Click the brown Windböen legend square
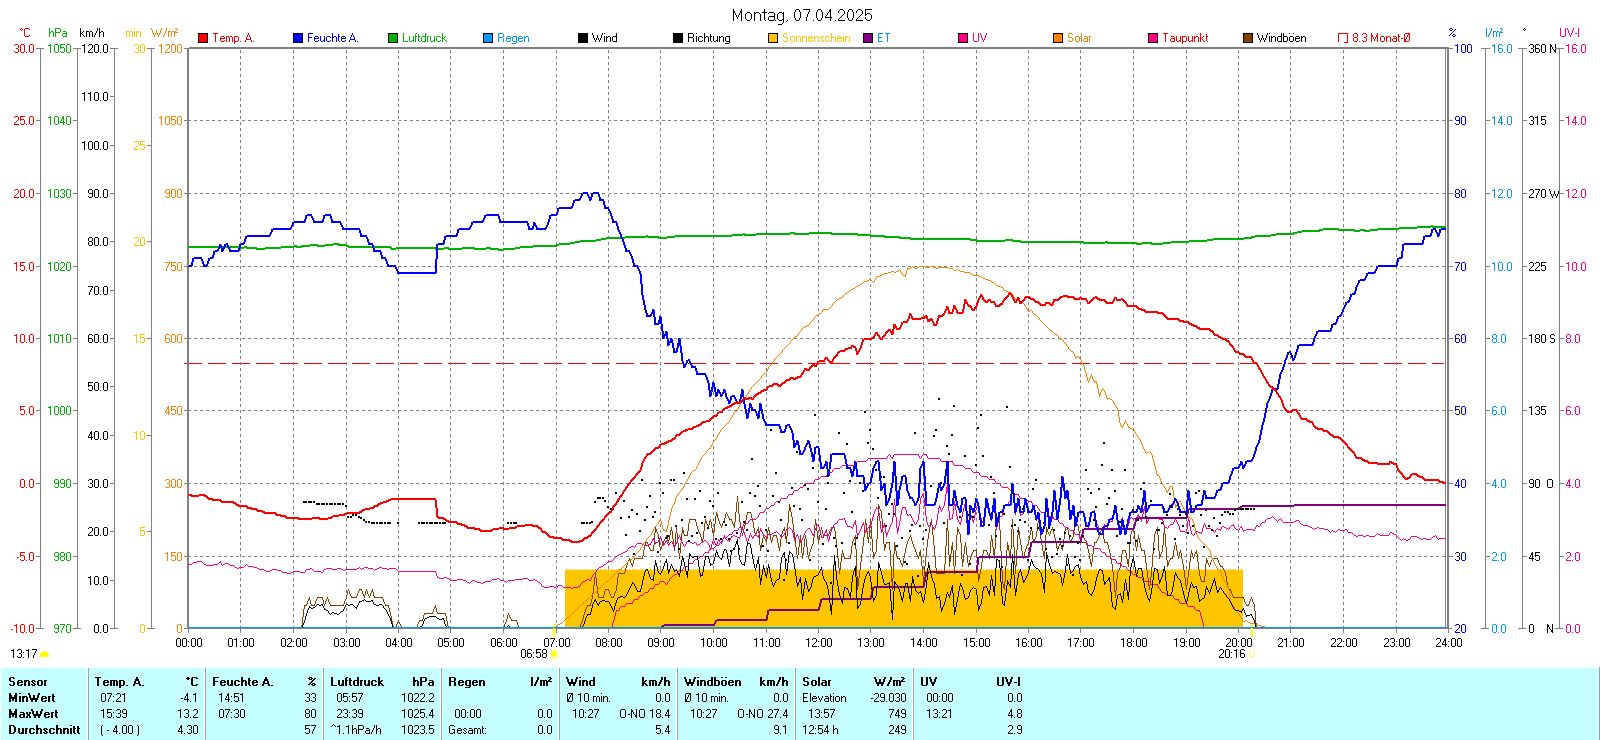 coord(1248,38)
